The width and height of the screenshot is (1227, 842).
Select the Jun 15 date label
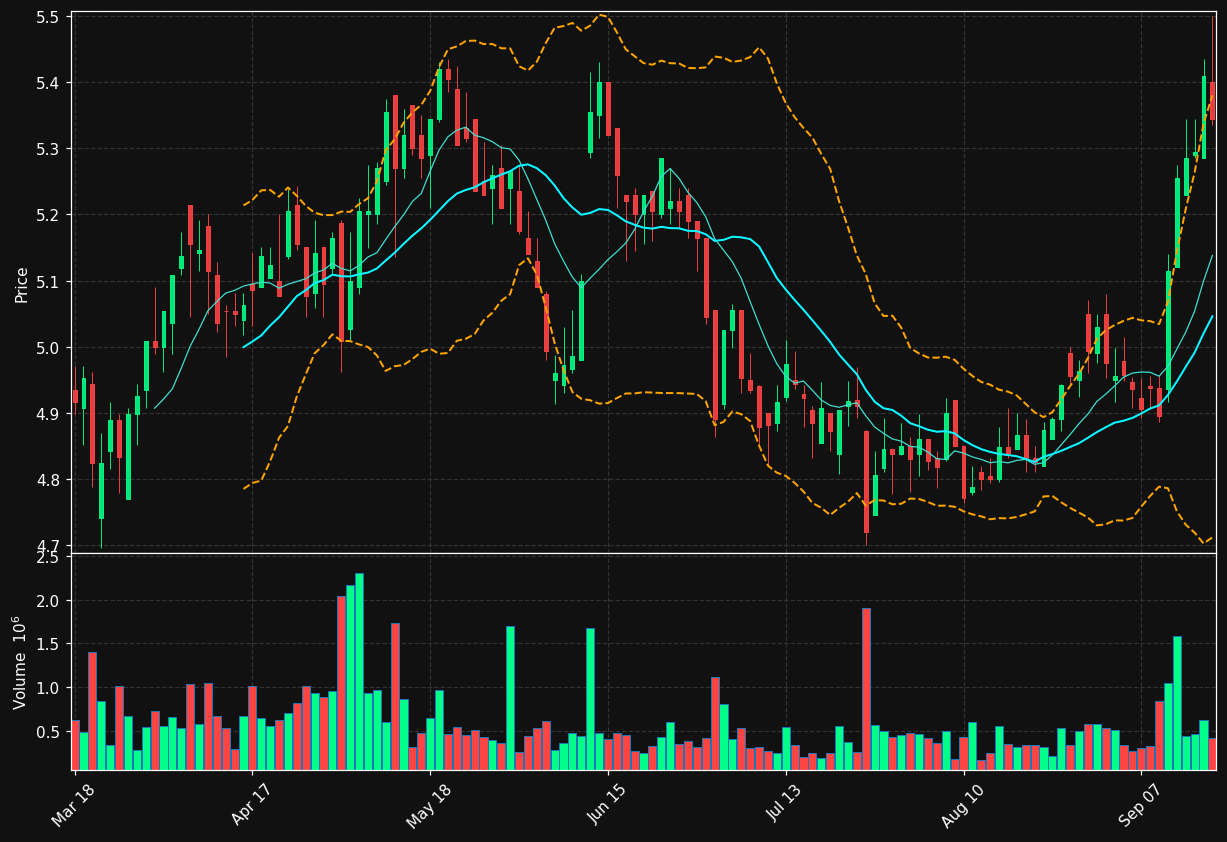click(606, 803)
